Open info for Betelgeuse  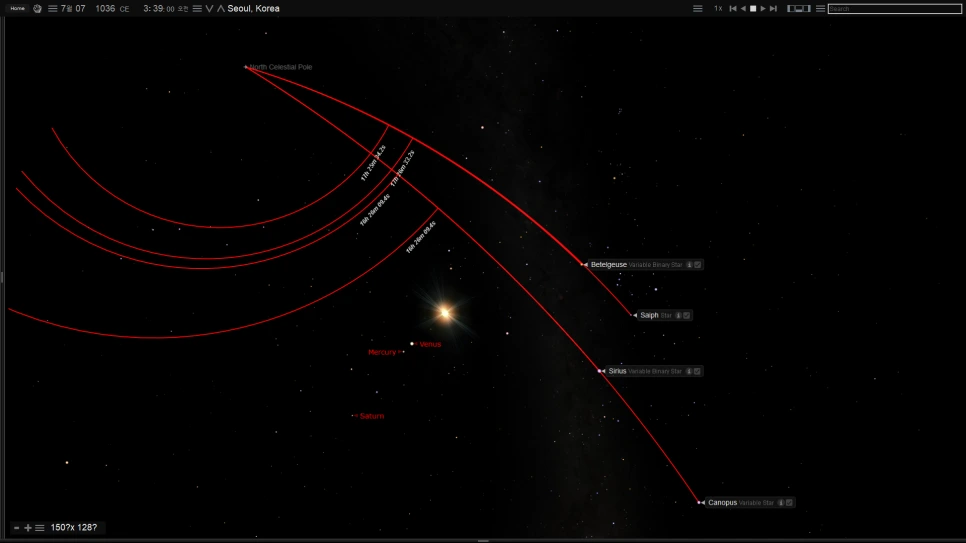[689, 265]
